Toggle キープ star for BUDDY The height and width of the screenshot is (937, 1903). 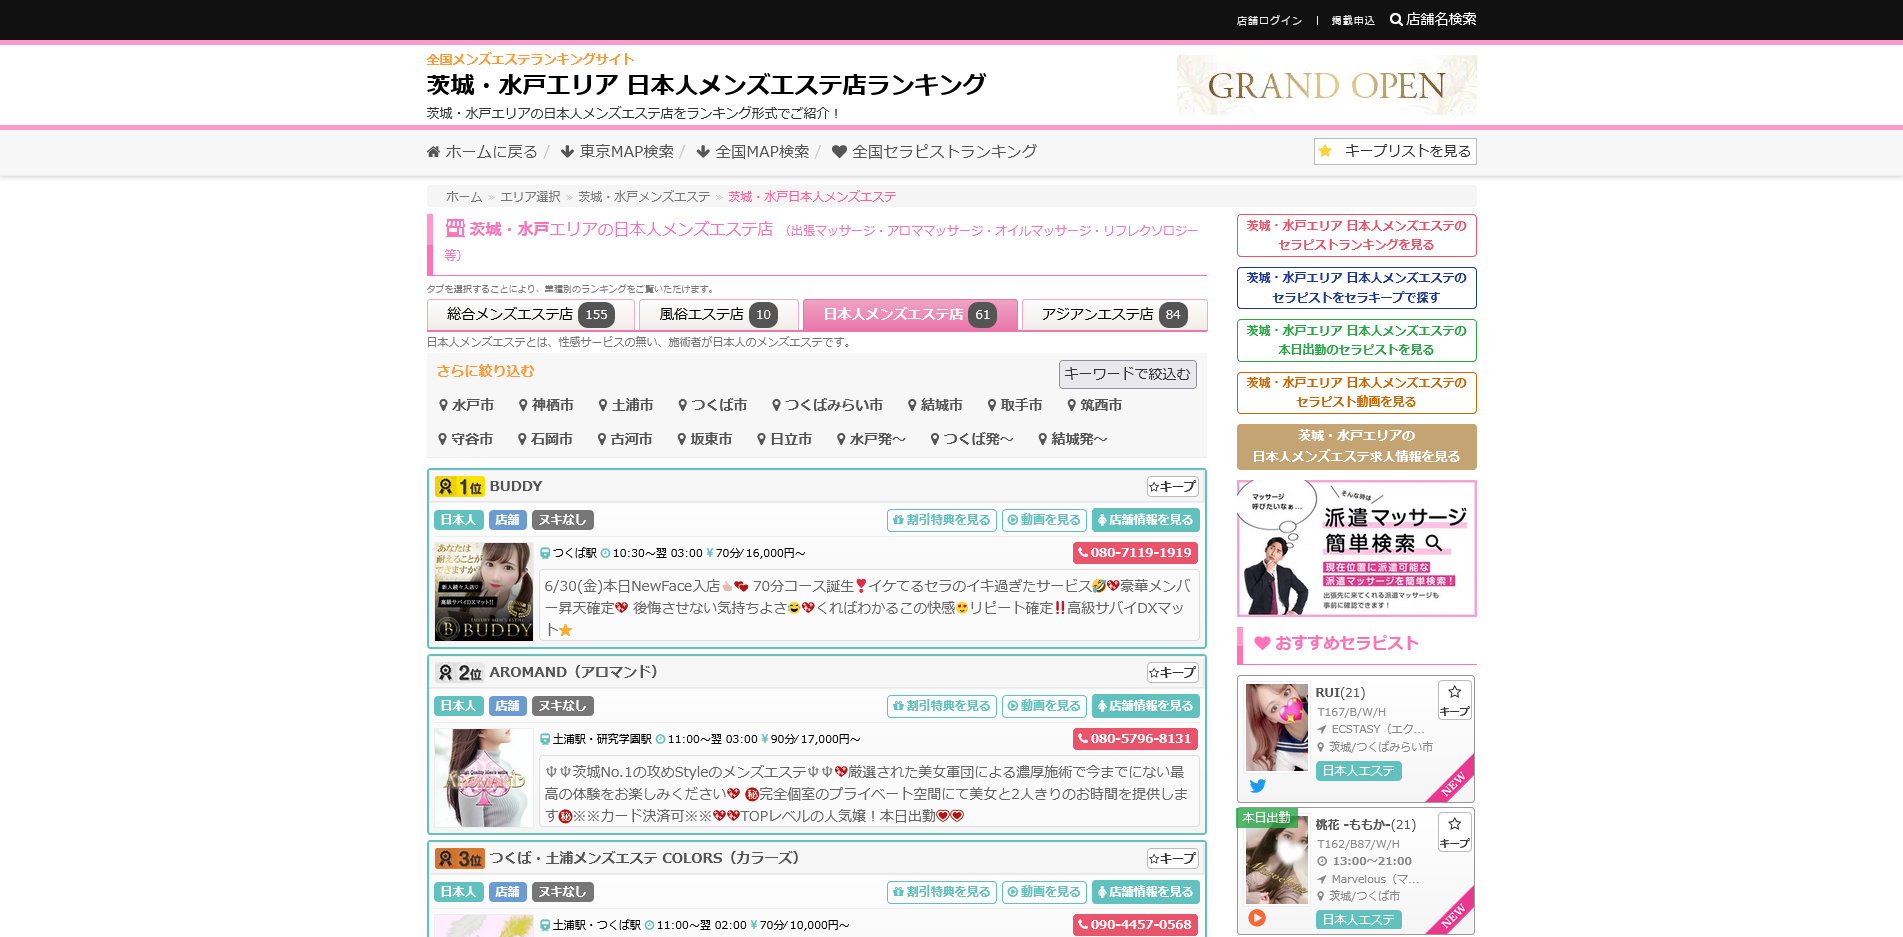(x=1172, y=487)
